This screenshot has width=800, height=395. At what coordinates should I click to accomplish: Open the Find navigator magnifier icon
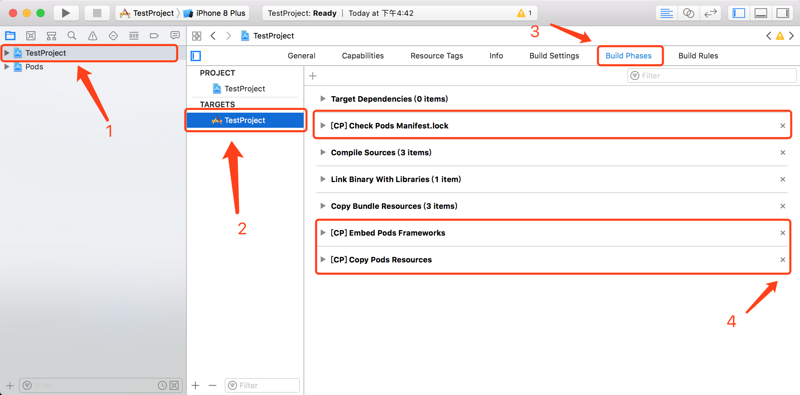[x=72, y=36]
